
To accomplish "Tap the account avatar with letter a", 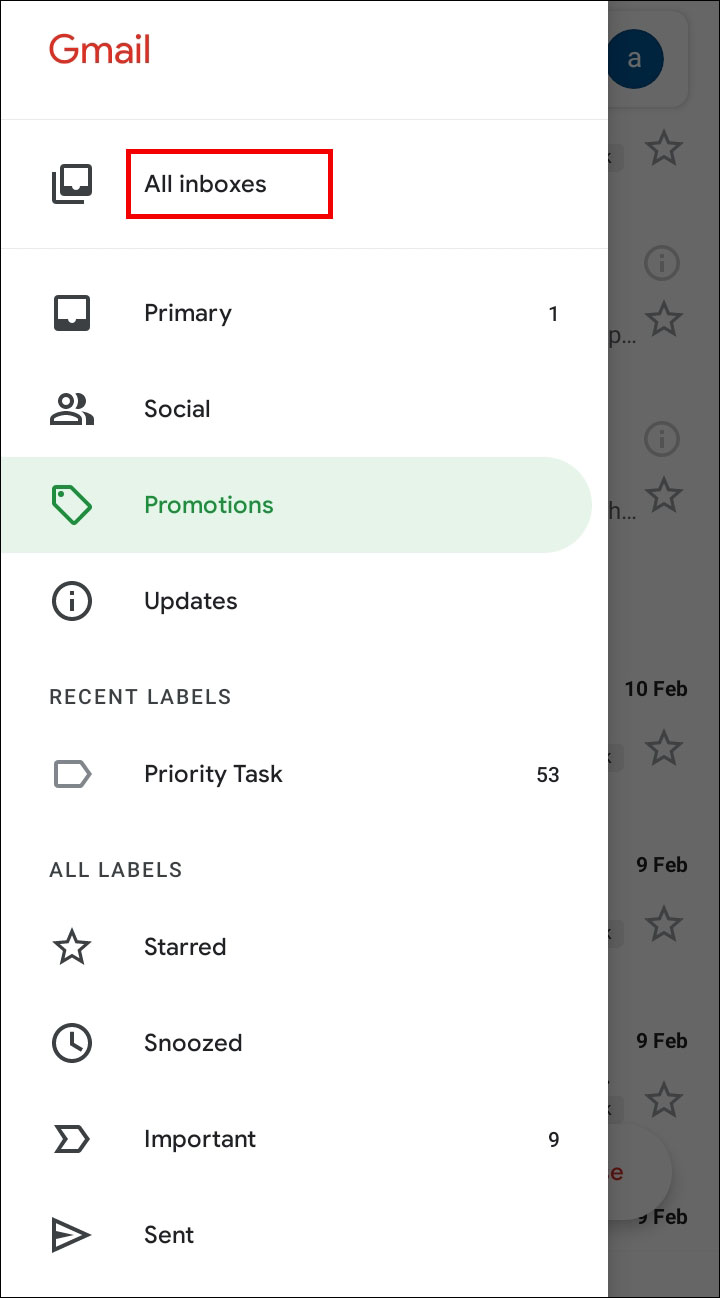I will tap(634, 59).
